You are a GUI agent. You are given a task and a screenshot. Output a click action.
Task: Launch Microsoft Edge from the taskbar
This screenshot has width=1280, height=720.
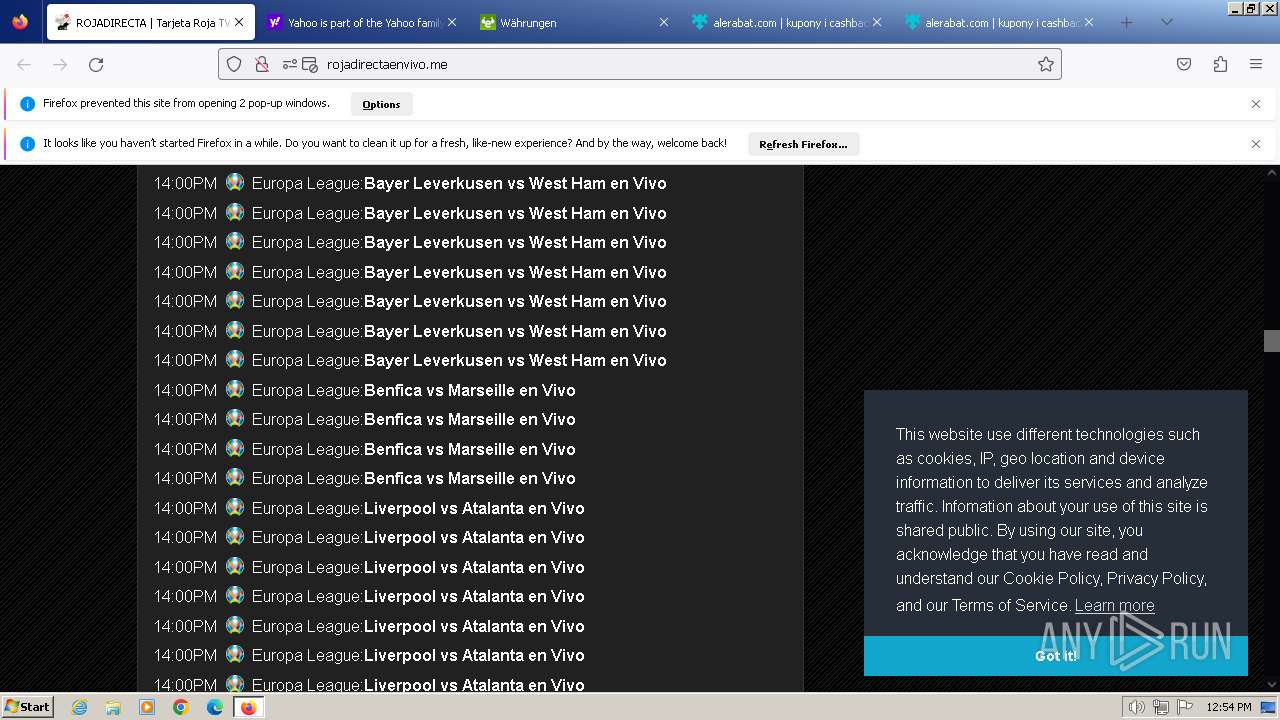click(215, 707)
